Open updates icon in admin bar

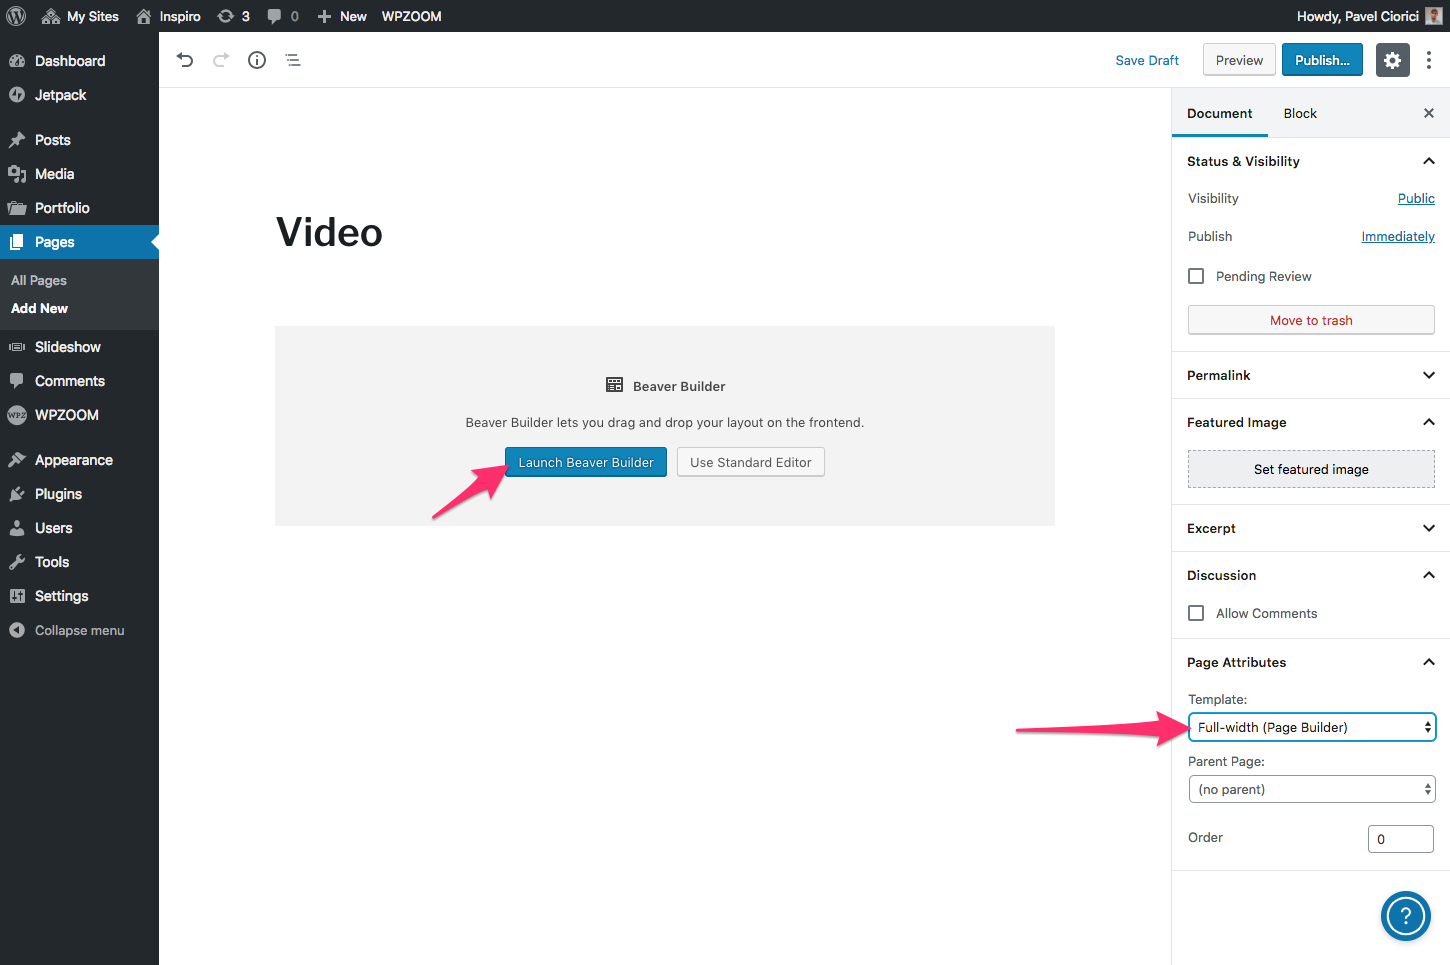click(232, 16)
